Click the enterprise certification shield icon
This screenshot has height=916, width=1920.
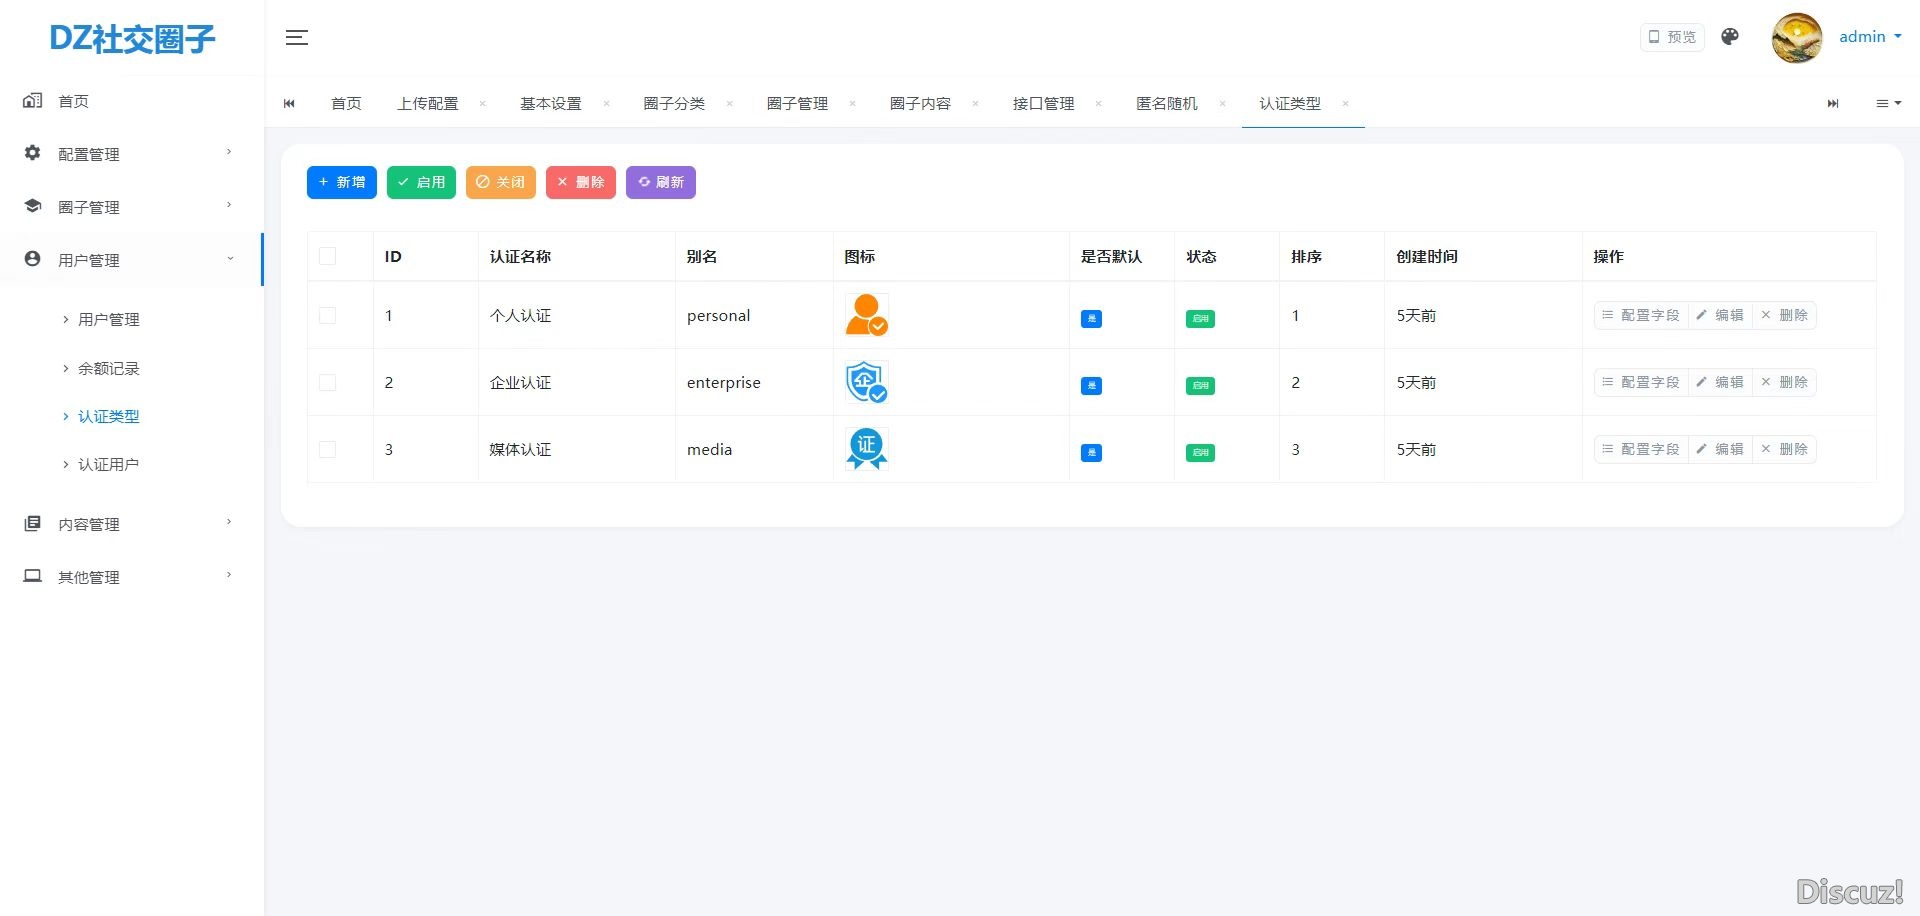(x=866, y=382)
